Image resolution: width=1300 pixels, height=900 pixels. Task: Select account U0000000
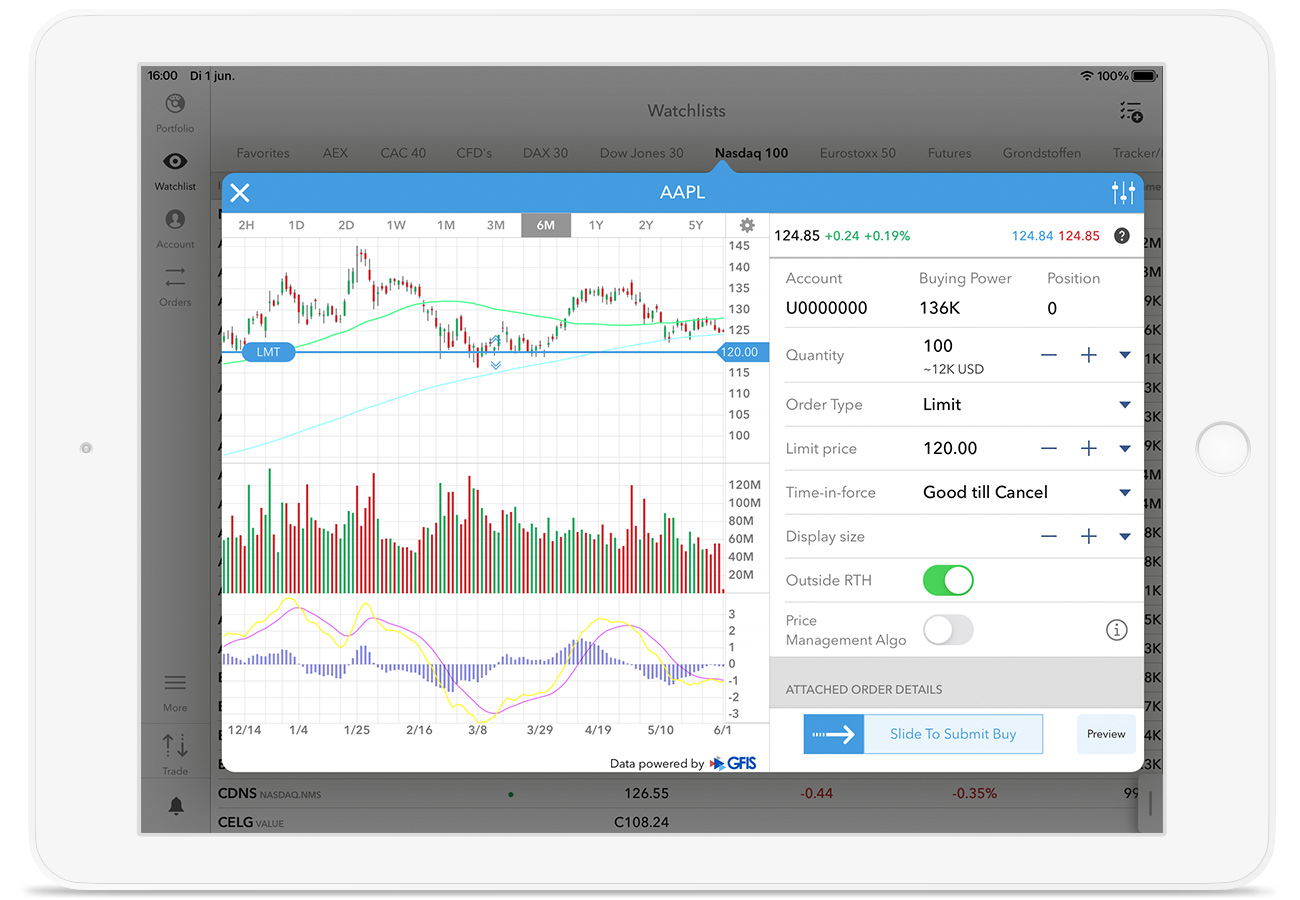coord(826,308)
